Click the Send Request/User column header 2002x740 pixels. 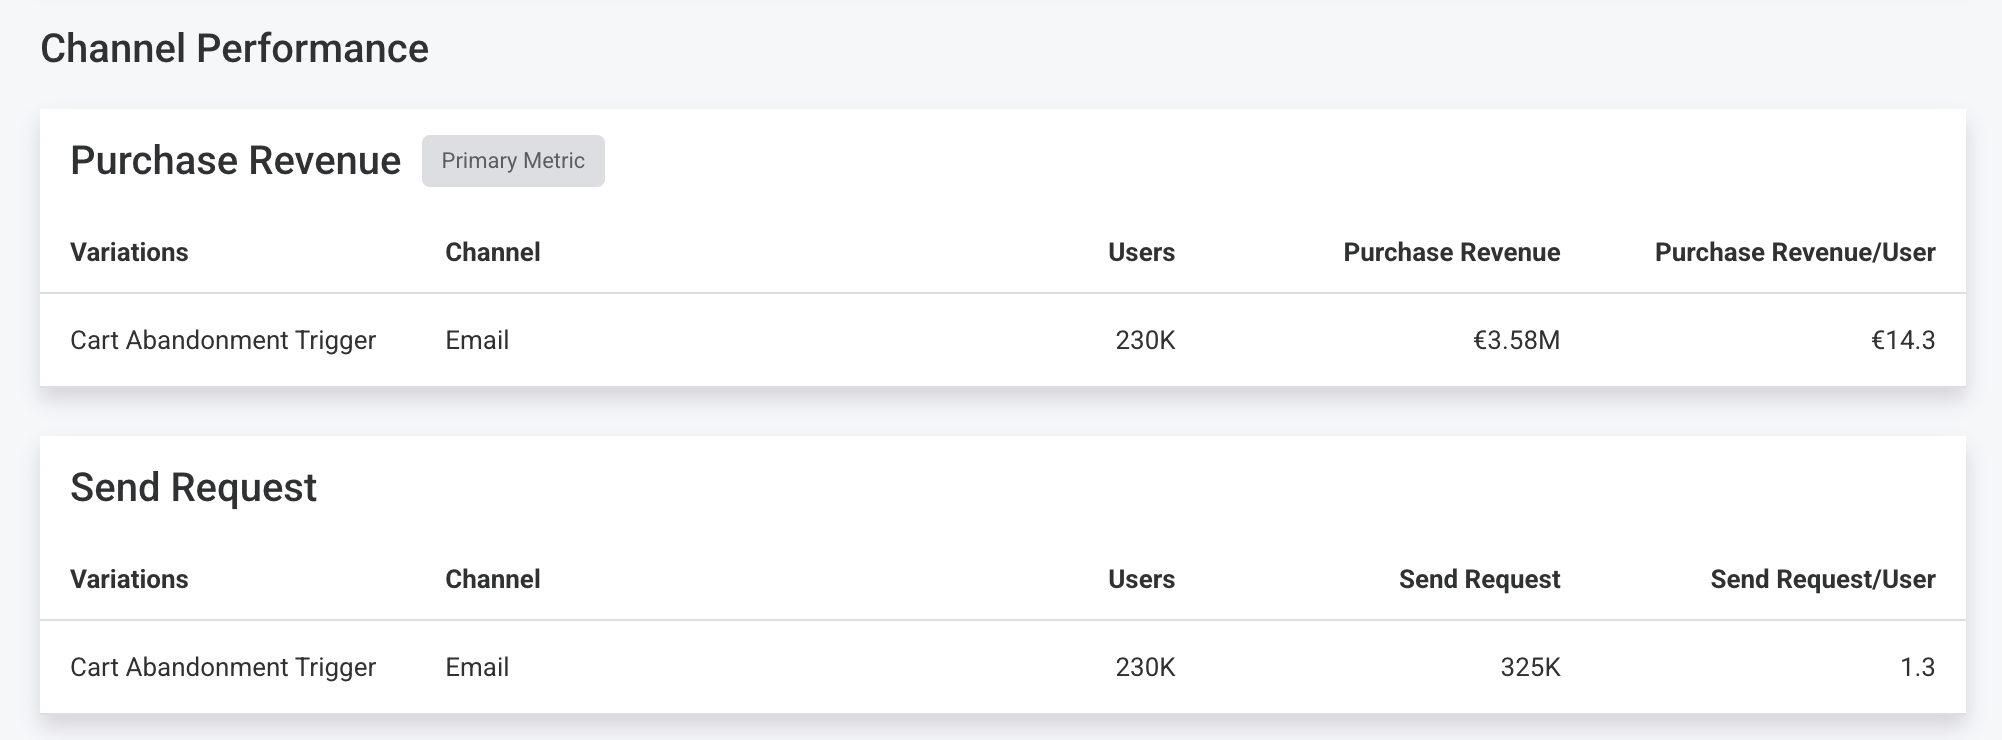click(1823, 579)
